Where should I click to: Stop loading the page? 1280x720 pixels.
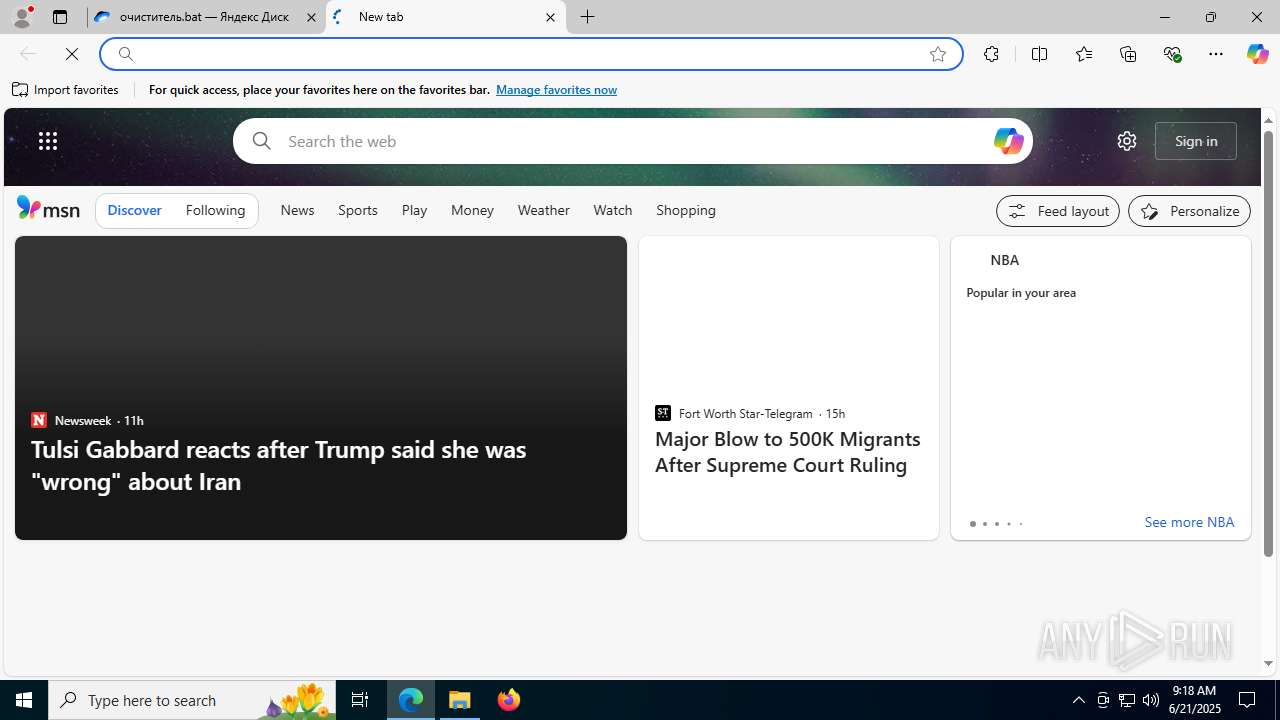72,54
